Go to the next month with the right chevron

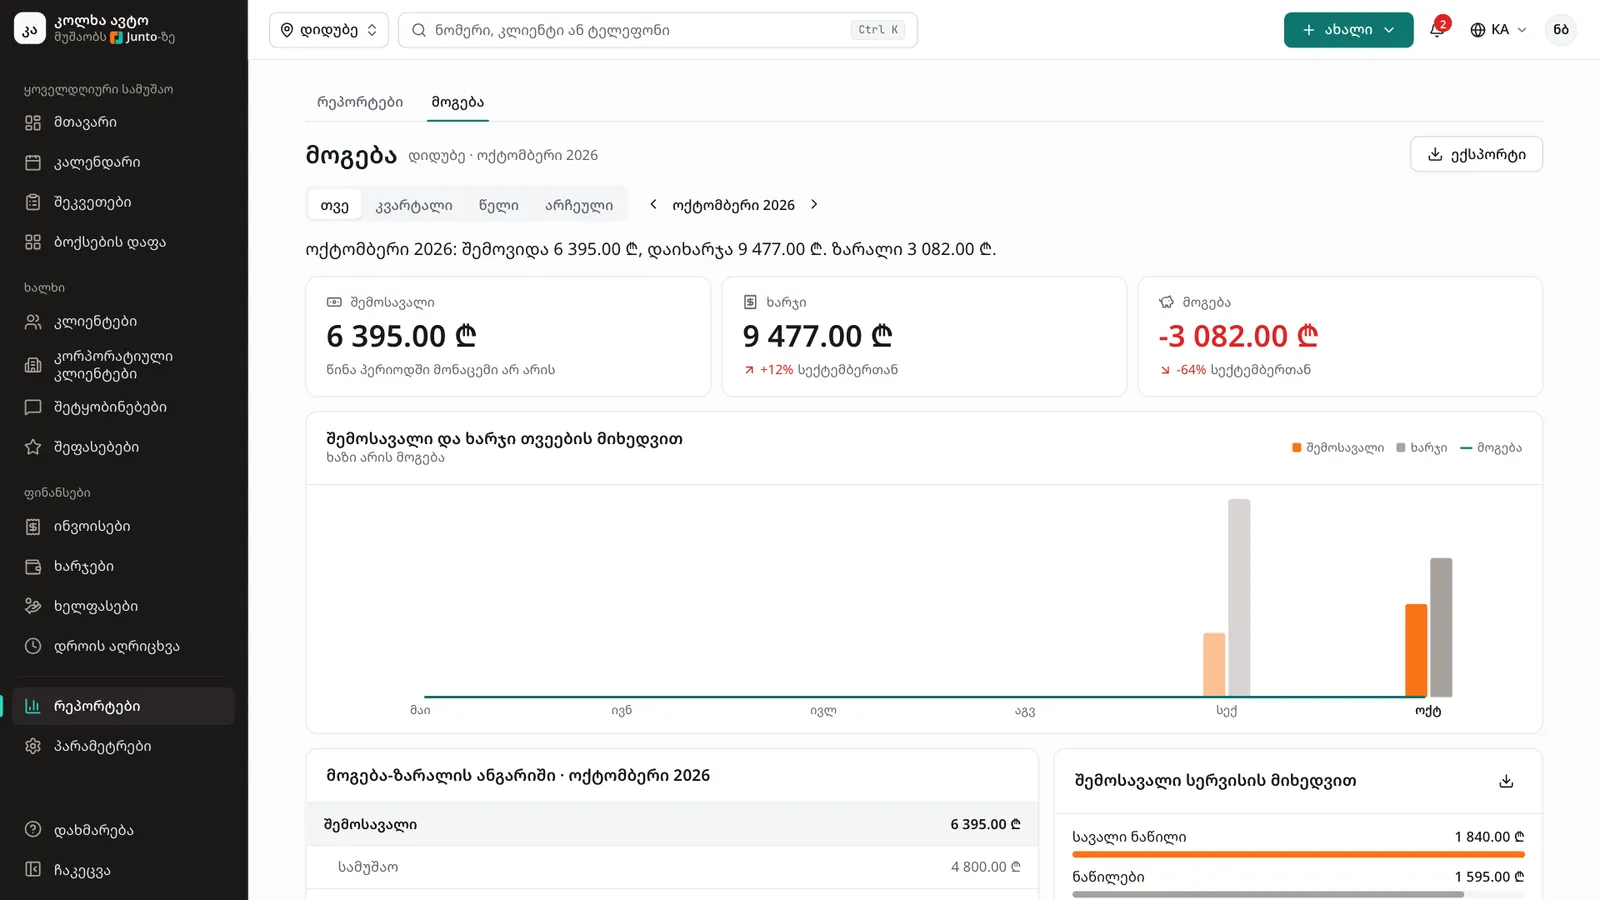pyautogui.click(x=814, y=204)
